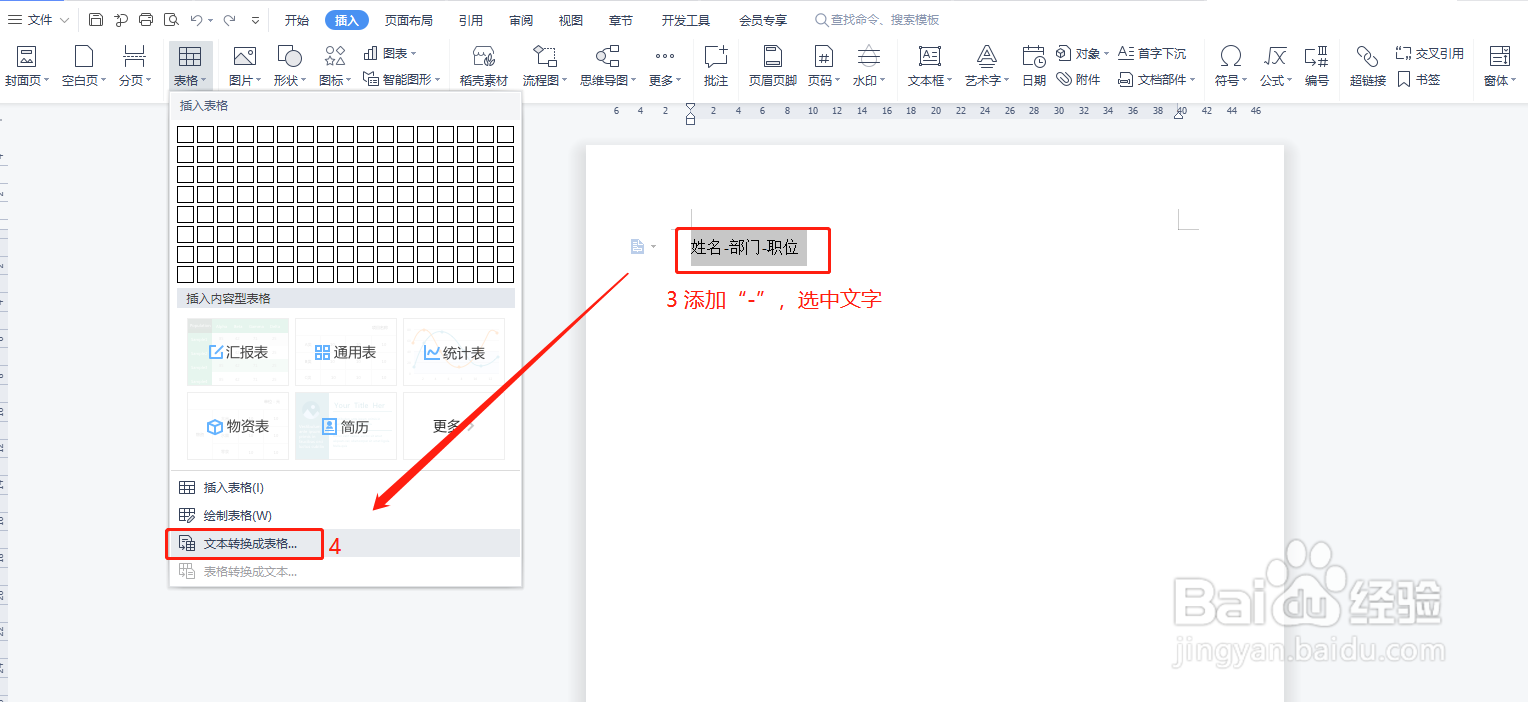Insert a 书签 (Bookmark) with its icon
Viewport: 1528px width, 702px height.
click(1420, 80)
